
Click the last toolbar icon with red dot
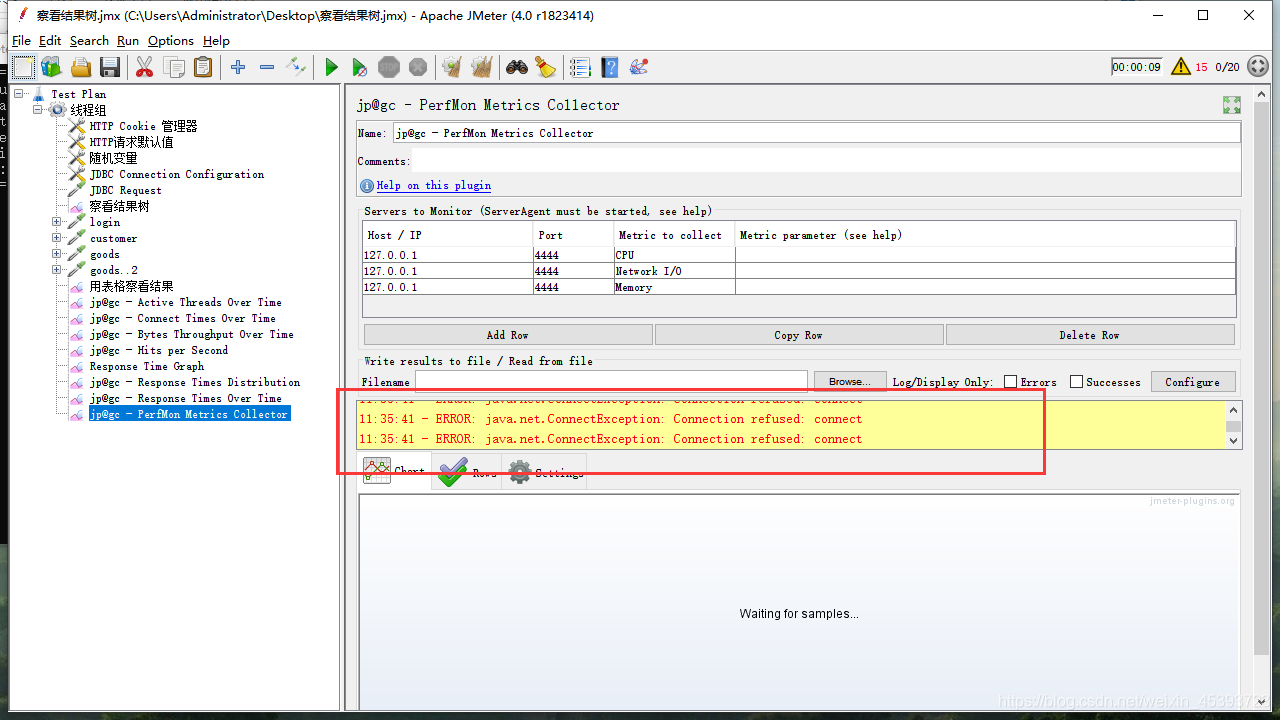pos(639,67)
